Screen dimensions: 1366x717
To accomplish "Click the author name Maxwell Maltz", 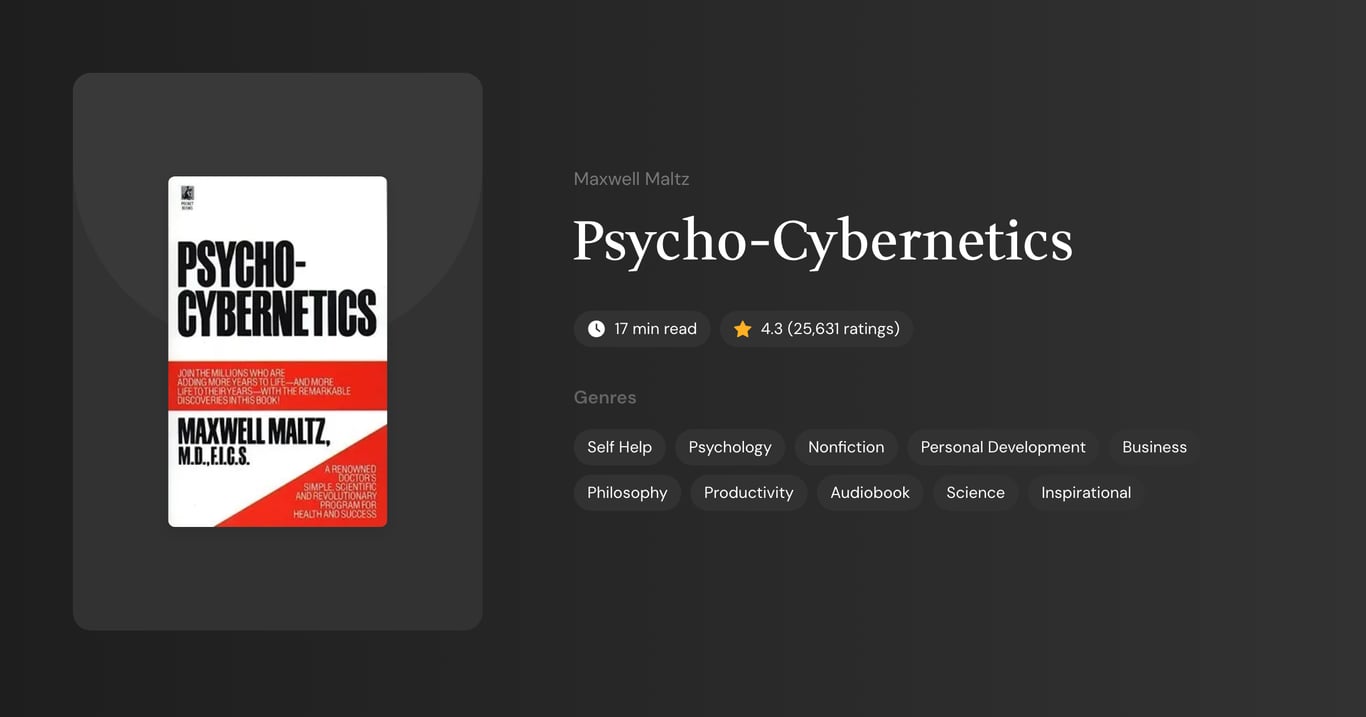I will (x=631, y=178).
